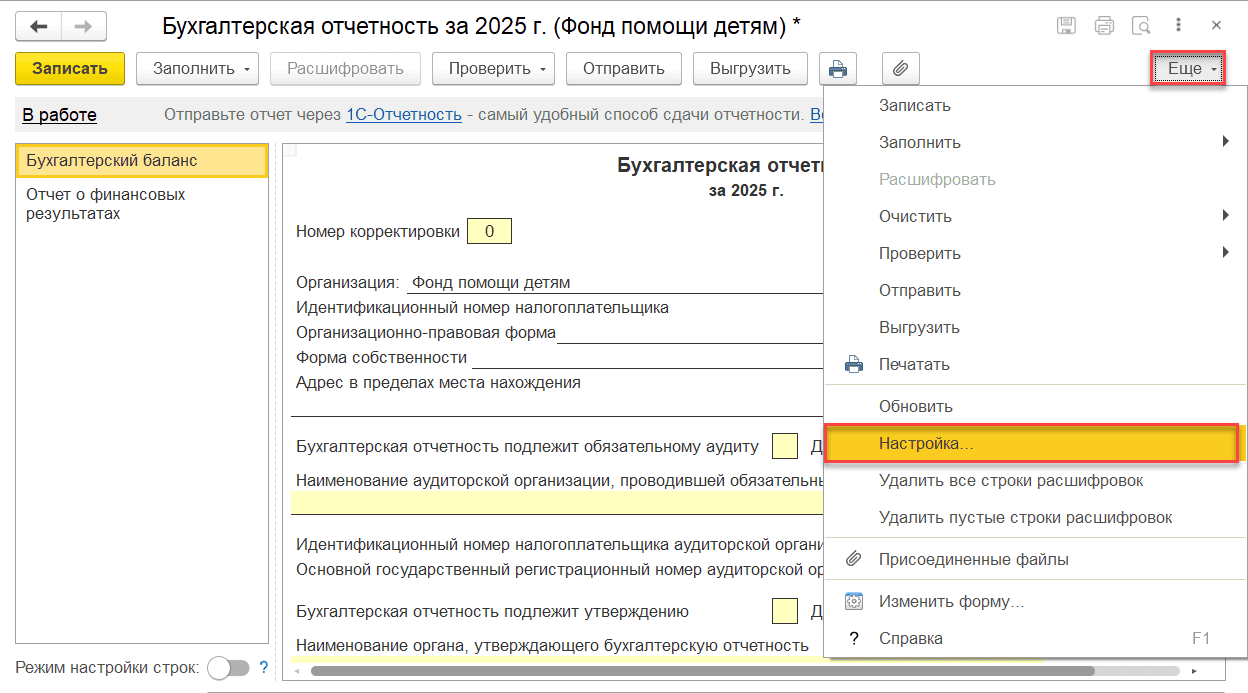The height and width of the screenshot is (693, 1248).
Task: Click the back navigation arrow
Action: click(x=39, y=26)
